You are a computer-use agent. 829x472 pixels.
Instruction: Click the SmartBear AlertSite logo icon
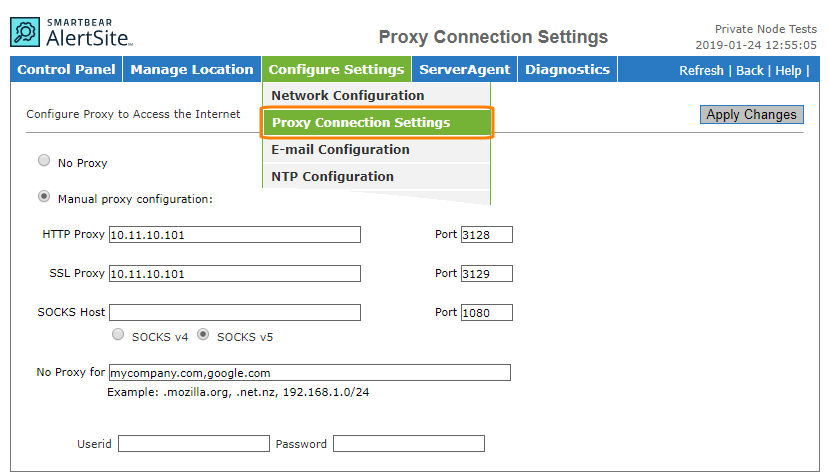25,32
